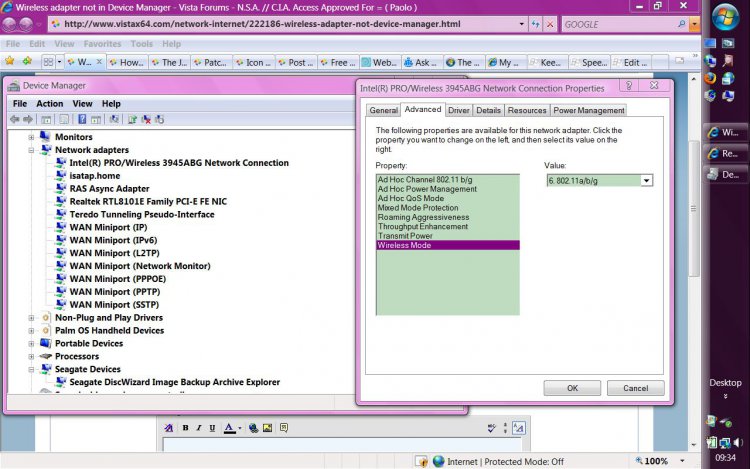This screenshot has width=750, height=469.
Task: Click the IE refresh button beside address bar
Action: (536, 24)
